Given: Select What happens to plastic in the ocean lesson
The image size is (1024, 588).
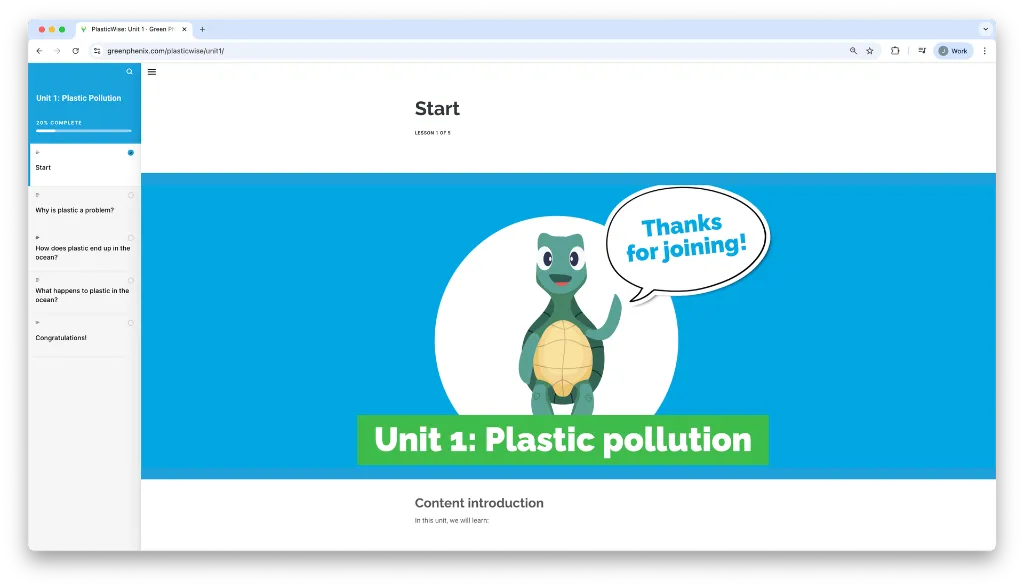Looking at the screenshot, I should point(82,295).
